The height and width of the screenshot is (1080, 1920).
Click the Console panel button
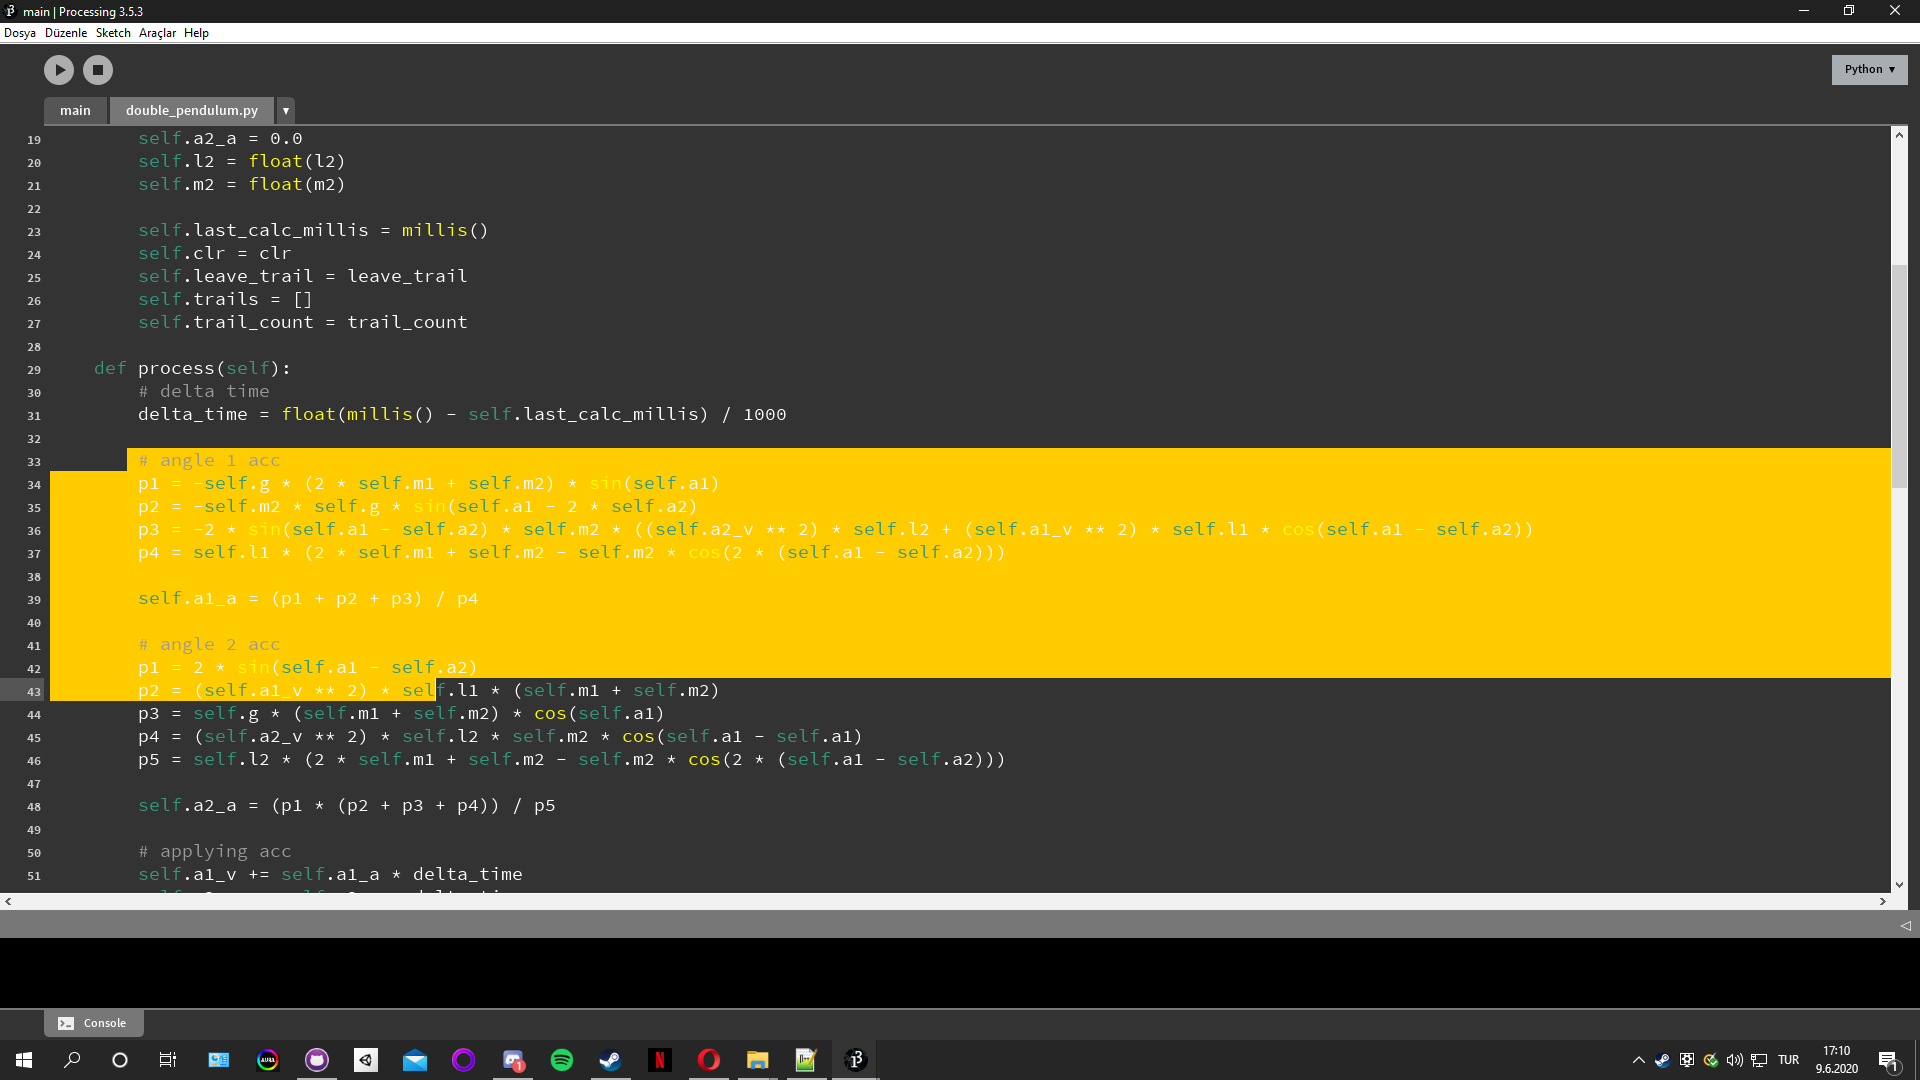(x=93, y=1023)
